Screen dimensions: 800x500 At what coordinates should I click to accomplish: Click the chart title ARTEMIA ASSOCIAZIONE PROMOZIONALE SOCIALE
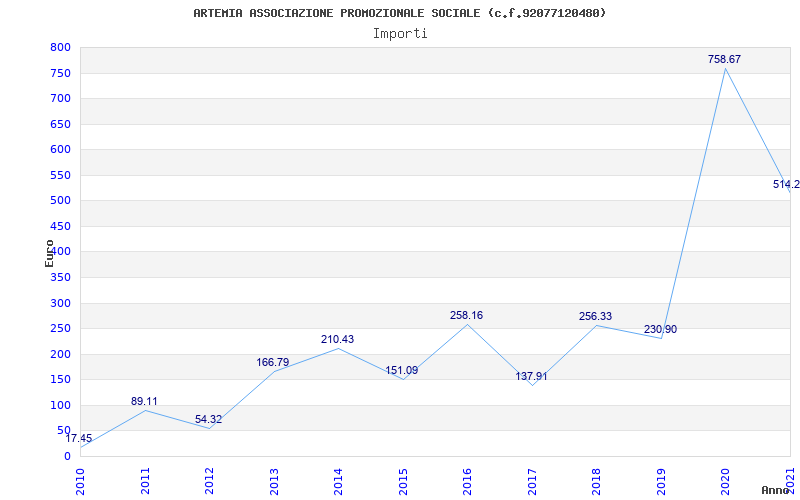400,13
